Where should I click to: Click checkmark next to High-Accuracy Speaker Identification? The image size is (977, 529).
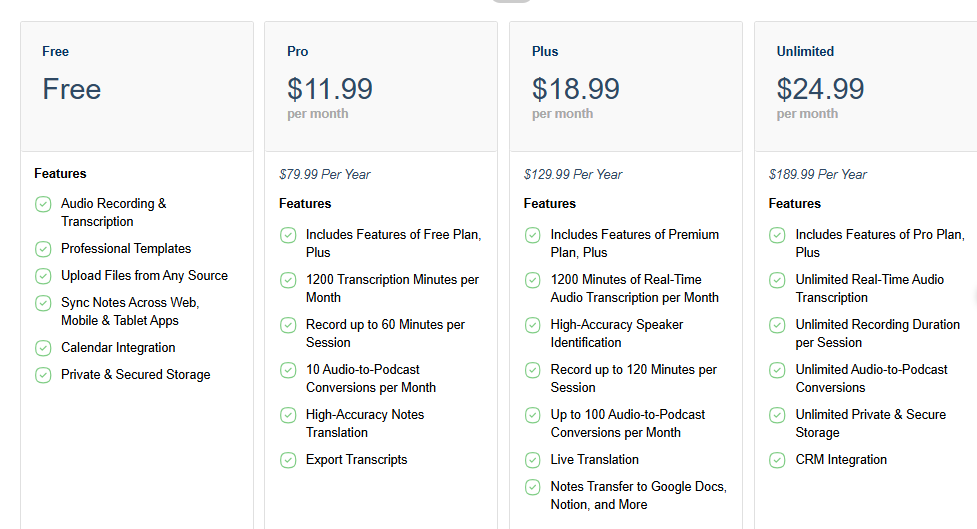coord(533,326)
